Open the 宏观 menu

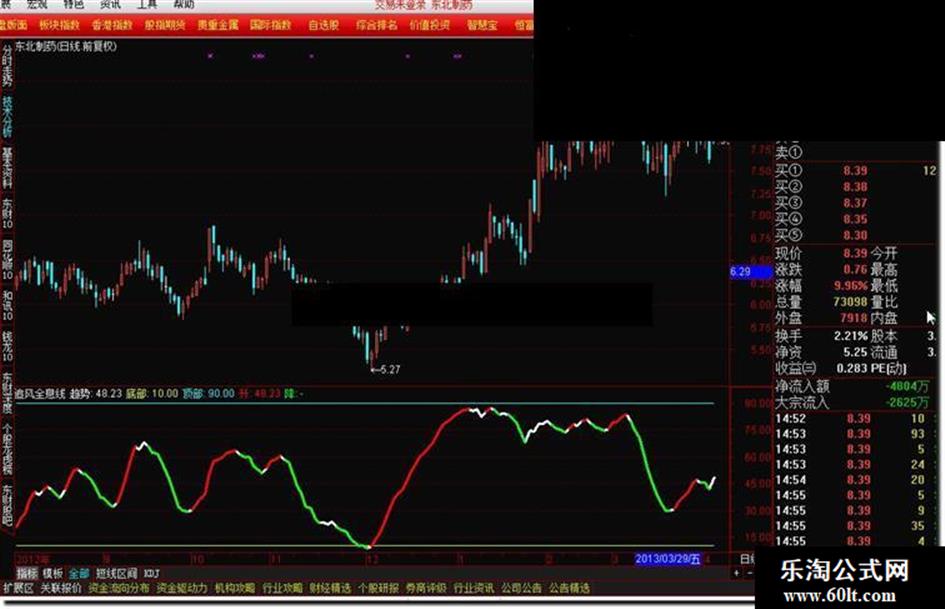[37, 4]
